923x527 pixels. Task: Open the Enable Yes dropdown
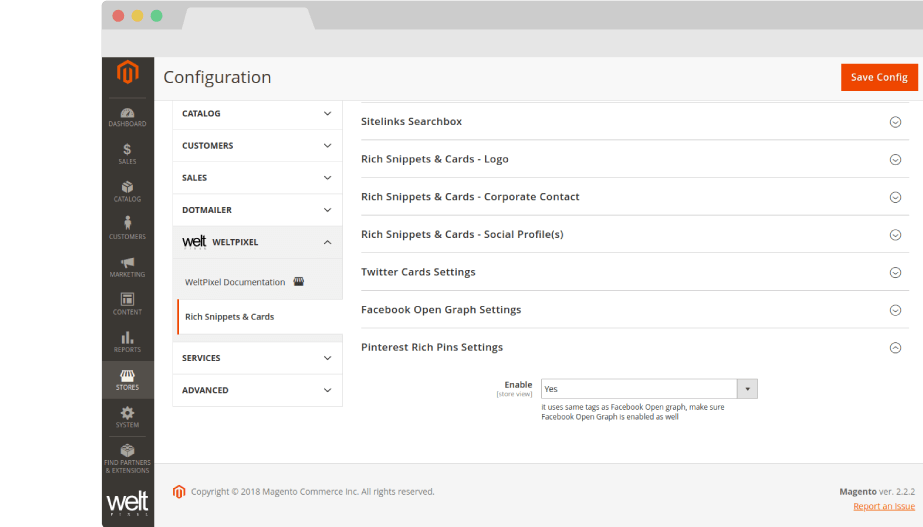(x=649, y=389)
